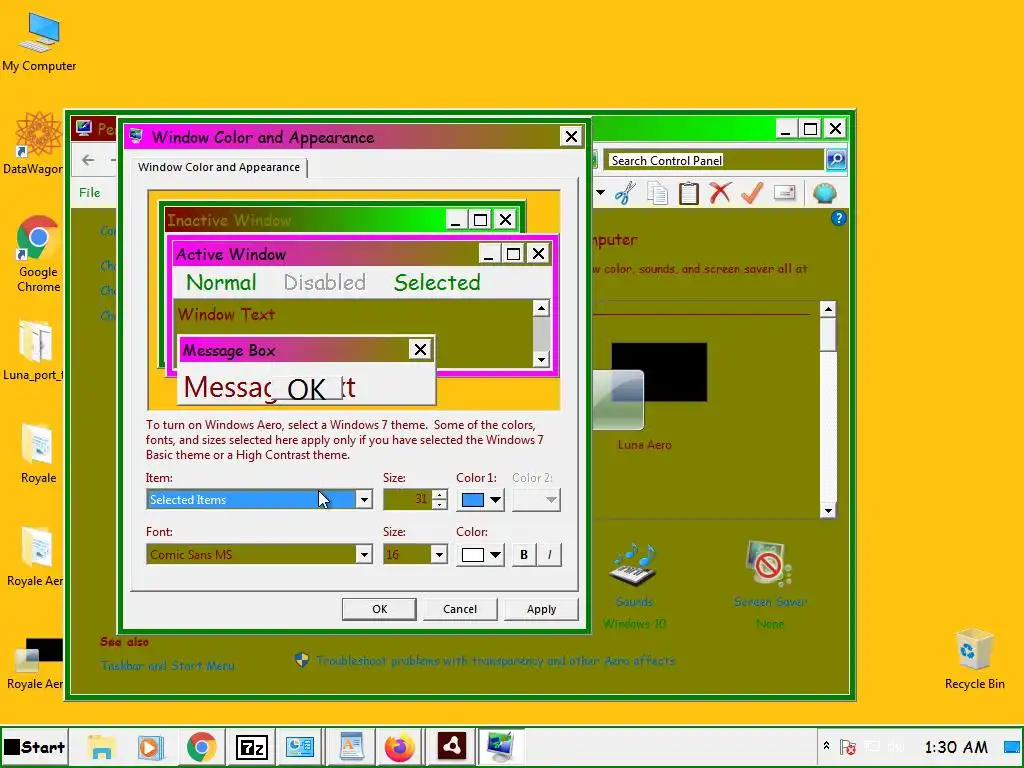
Task: Click Selected menu item in preview
Action: pyautogui.click(x=437, y=283)
